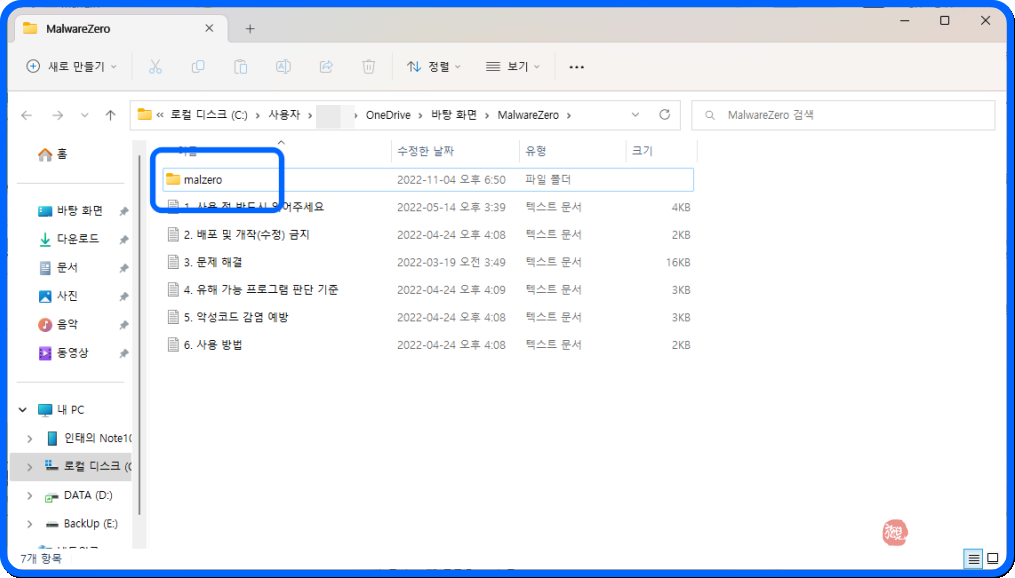Select file 2. 배포 및 개작(수정) 금지

coord(428,235)
